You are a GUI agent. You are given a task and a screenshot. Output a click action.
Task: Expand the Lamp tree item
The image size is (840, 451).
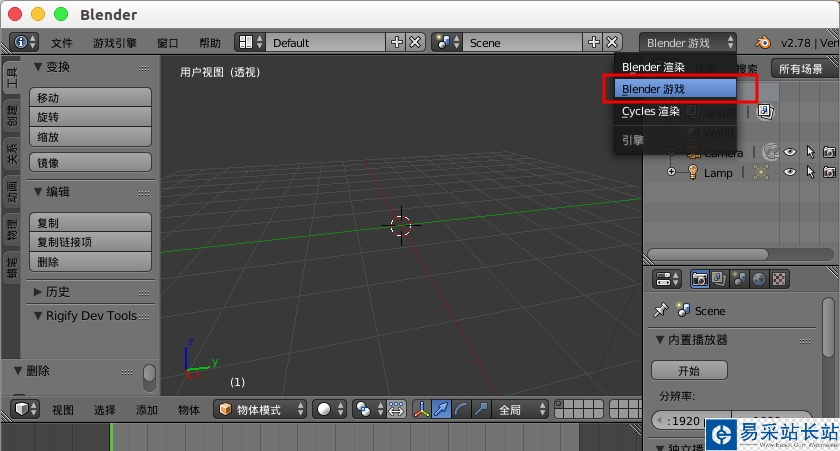(x=671, y=172)
